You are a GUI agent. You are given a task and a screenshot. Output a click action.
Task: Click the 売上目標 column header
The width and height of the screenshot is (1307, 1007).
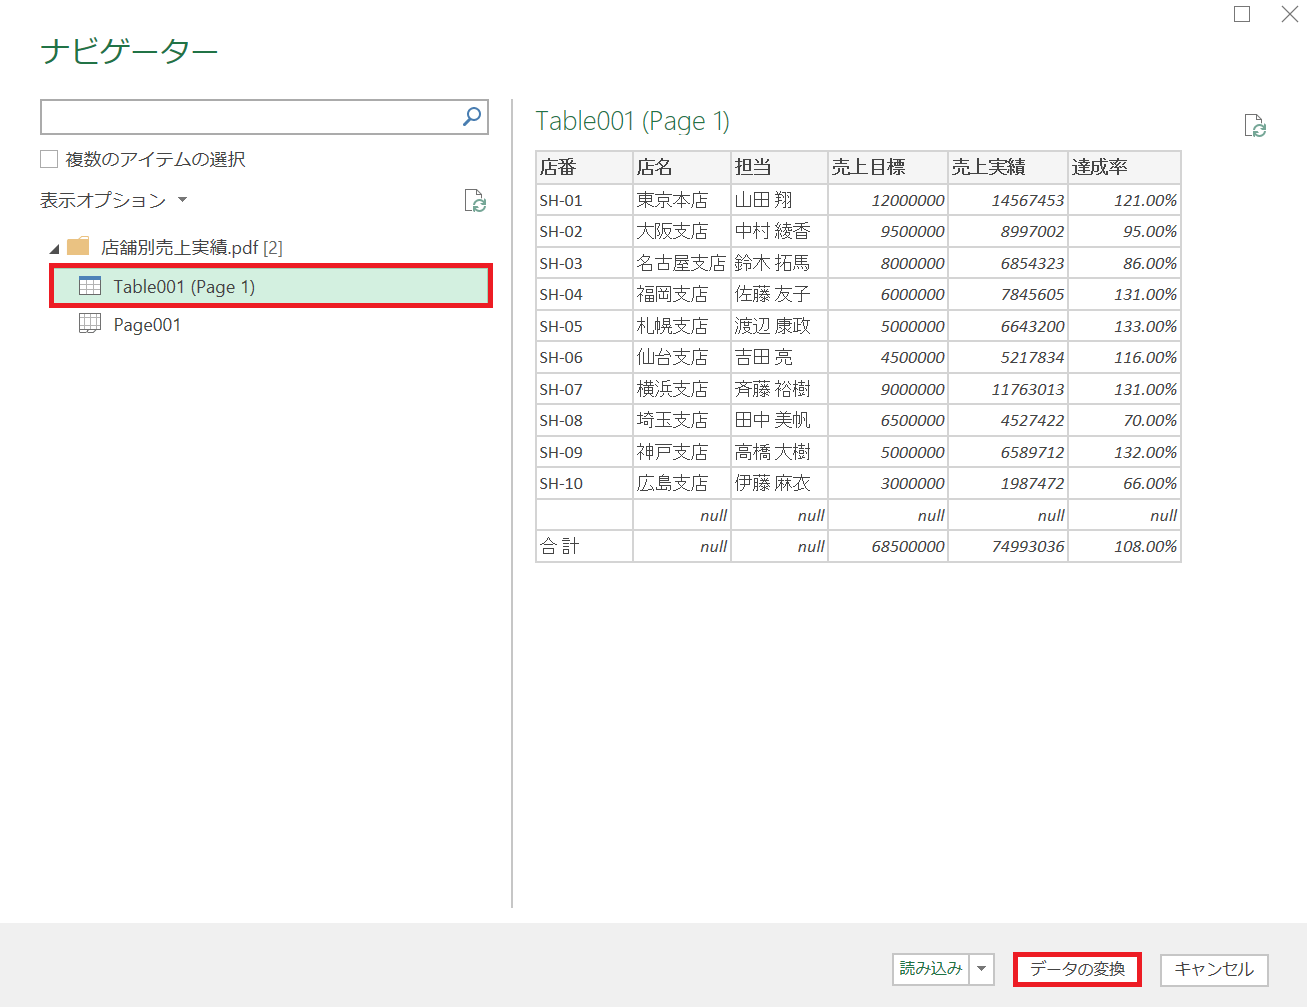pos(888,167)
